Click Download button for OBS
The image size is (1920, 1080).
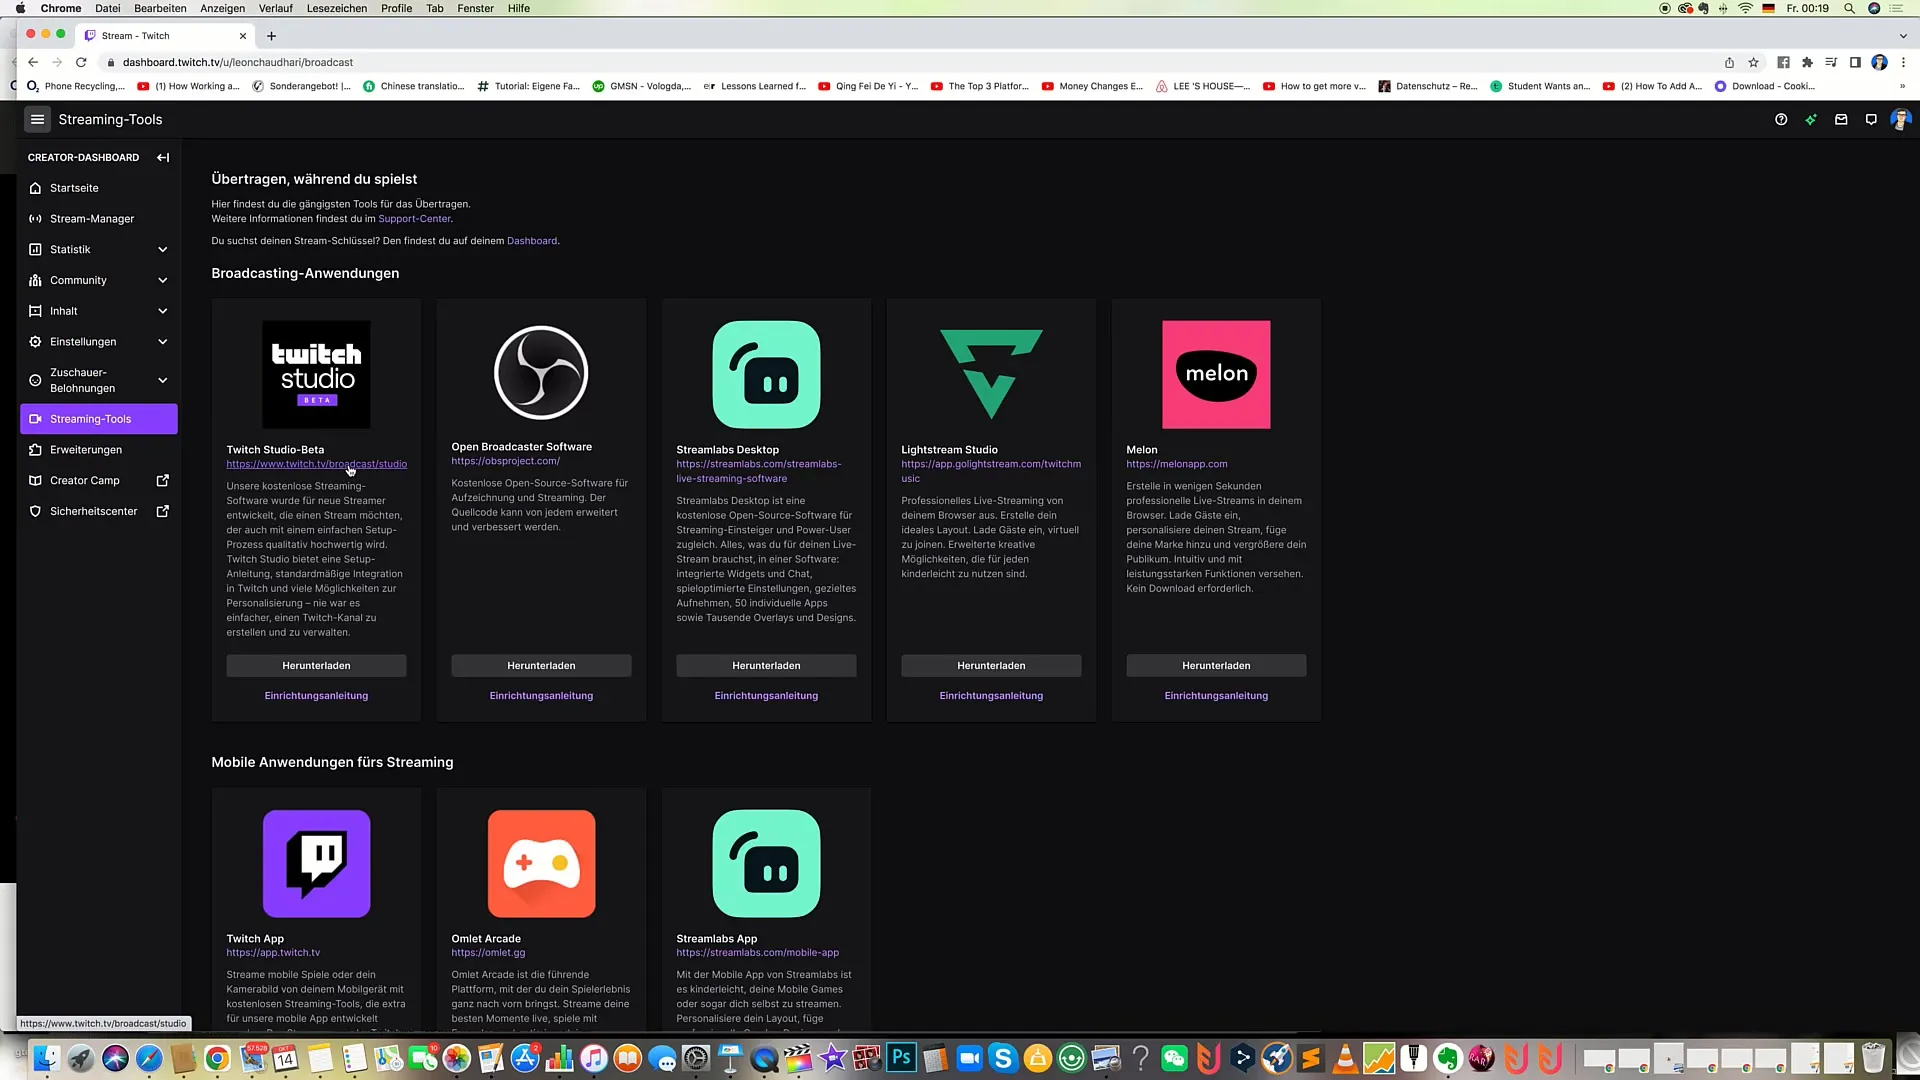coord(541,665)
